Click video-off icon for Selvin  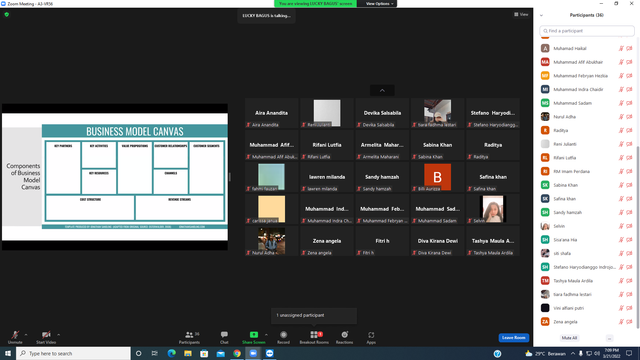[x=629, y=226]
